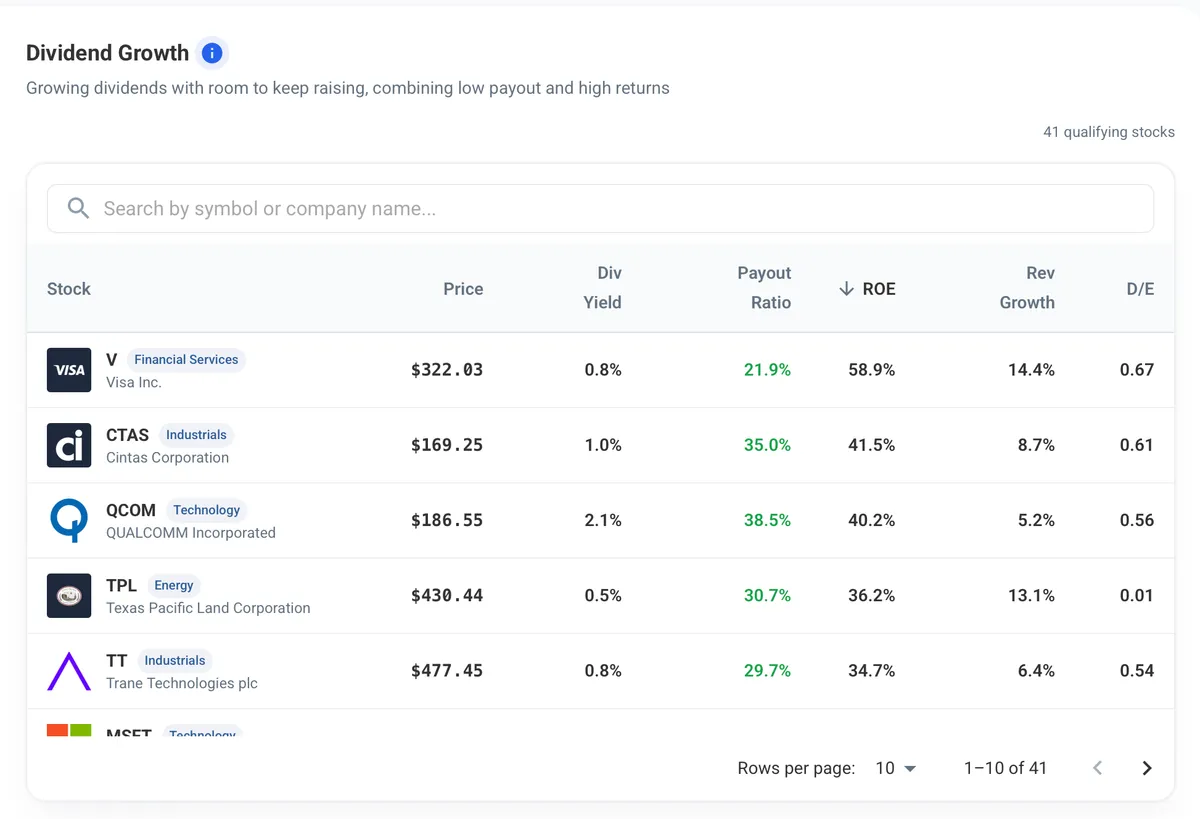1200x819 pixels.
Task: Sort by Div Yield column
Action: (x=602, y=288)
